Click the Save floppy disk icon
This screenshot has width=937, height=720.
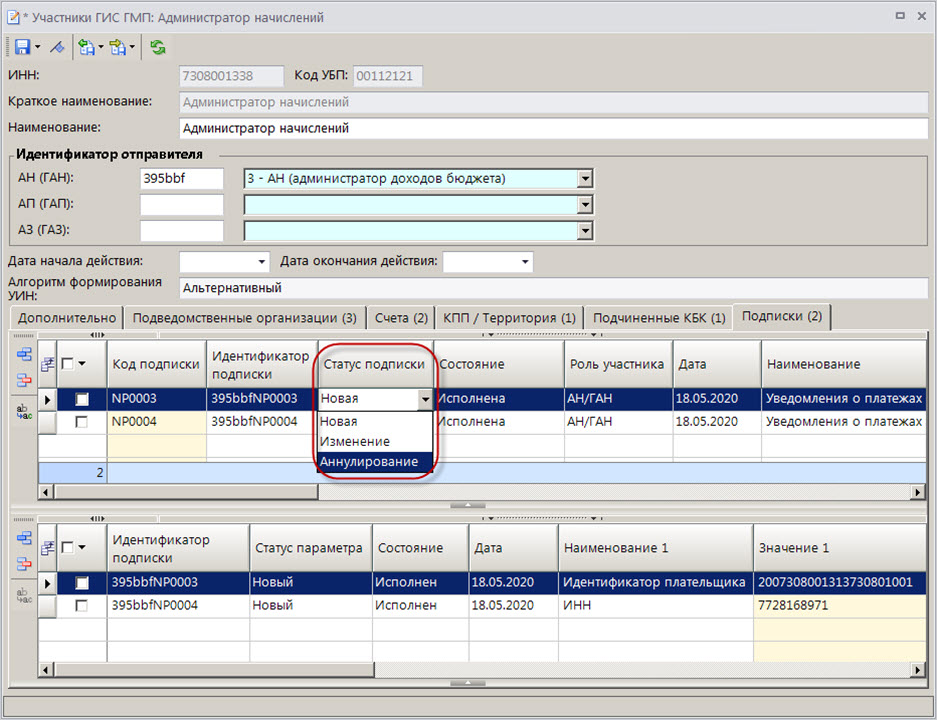click(22, 47)
